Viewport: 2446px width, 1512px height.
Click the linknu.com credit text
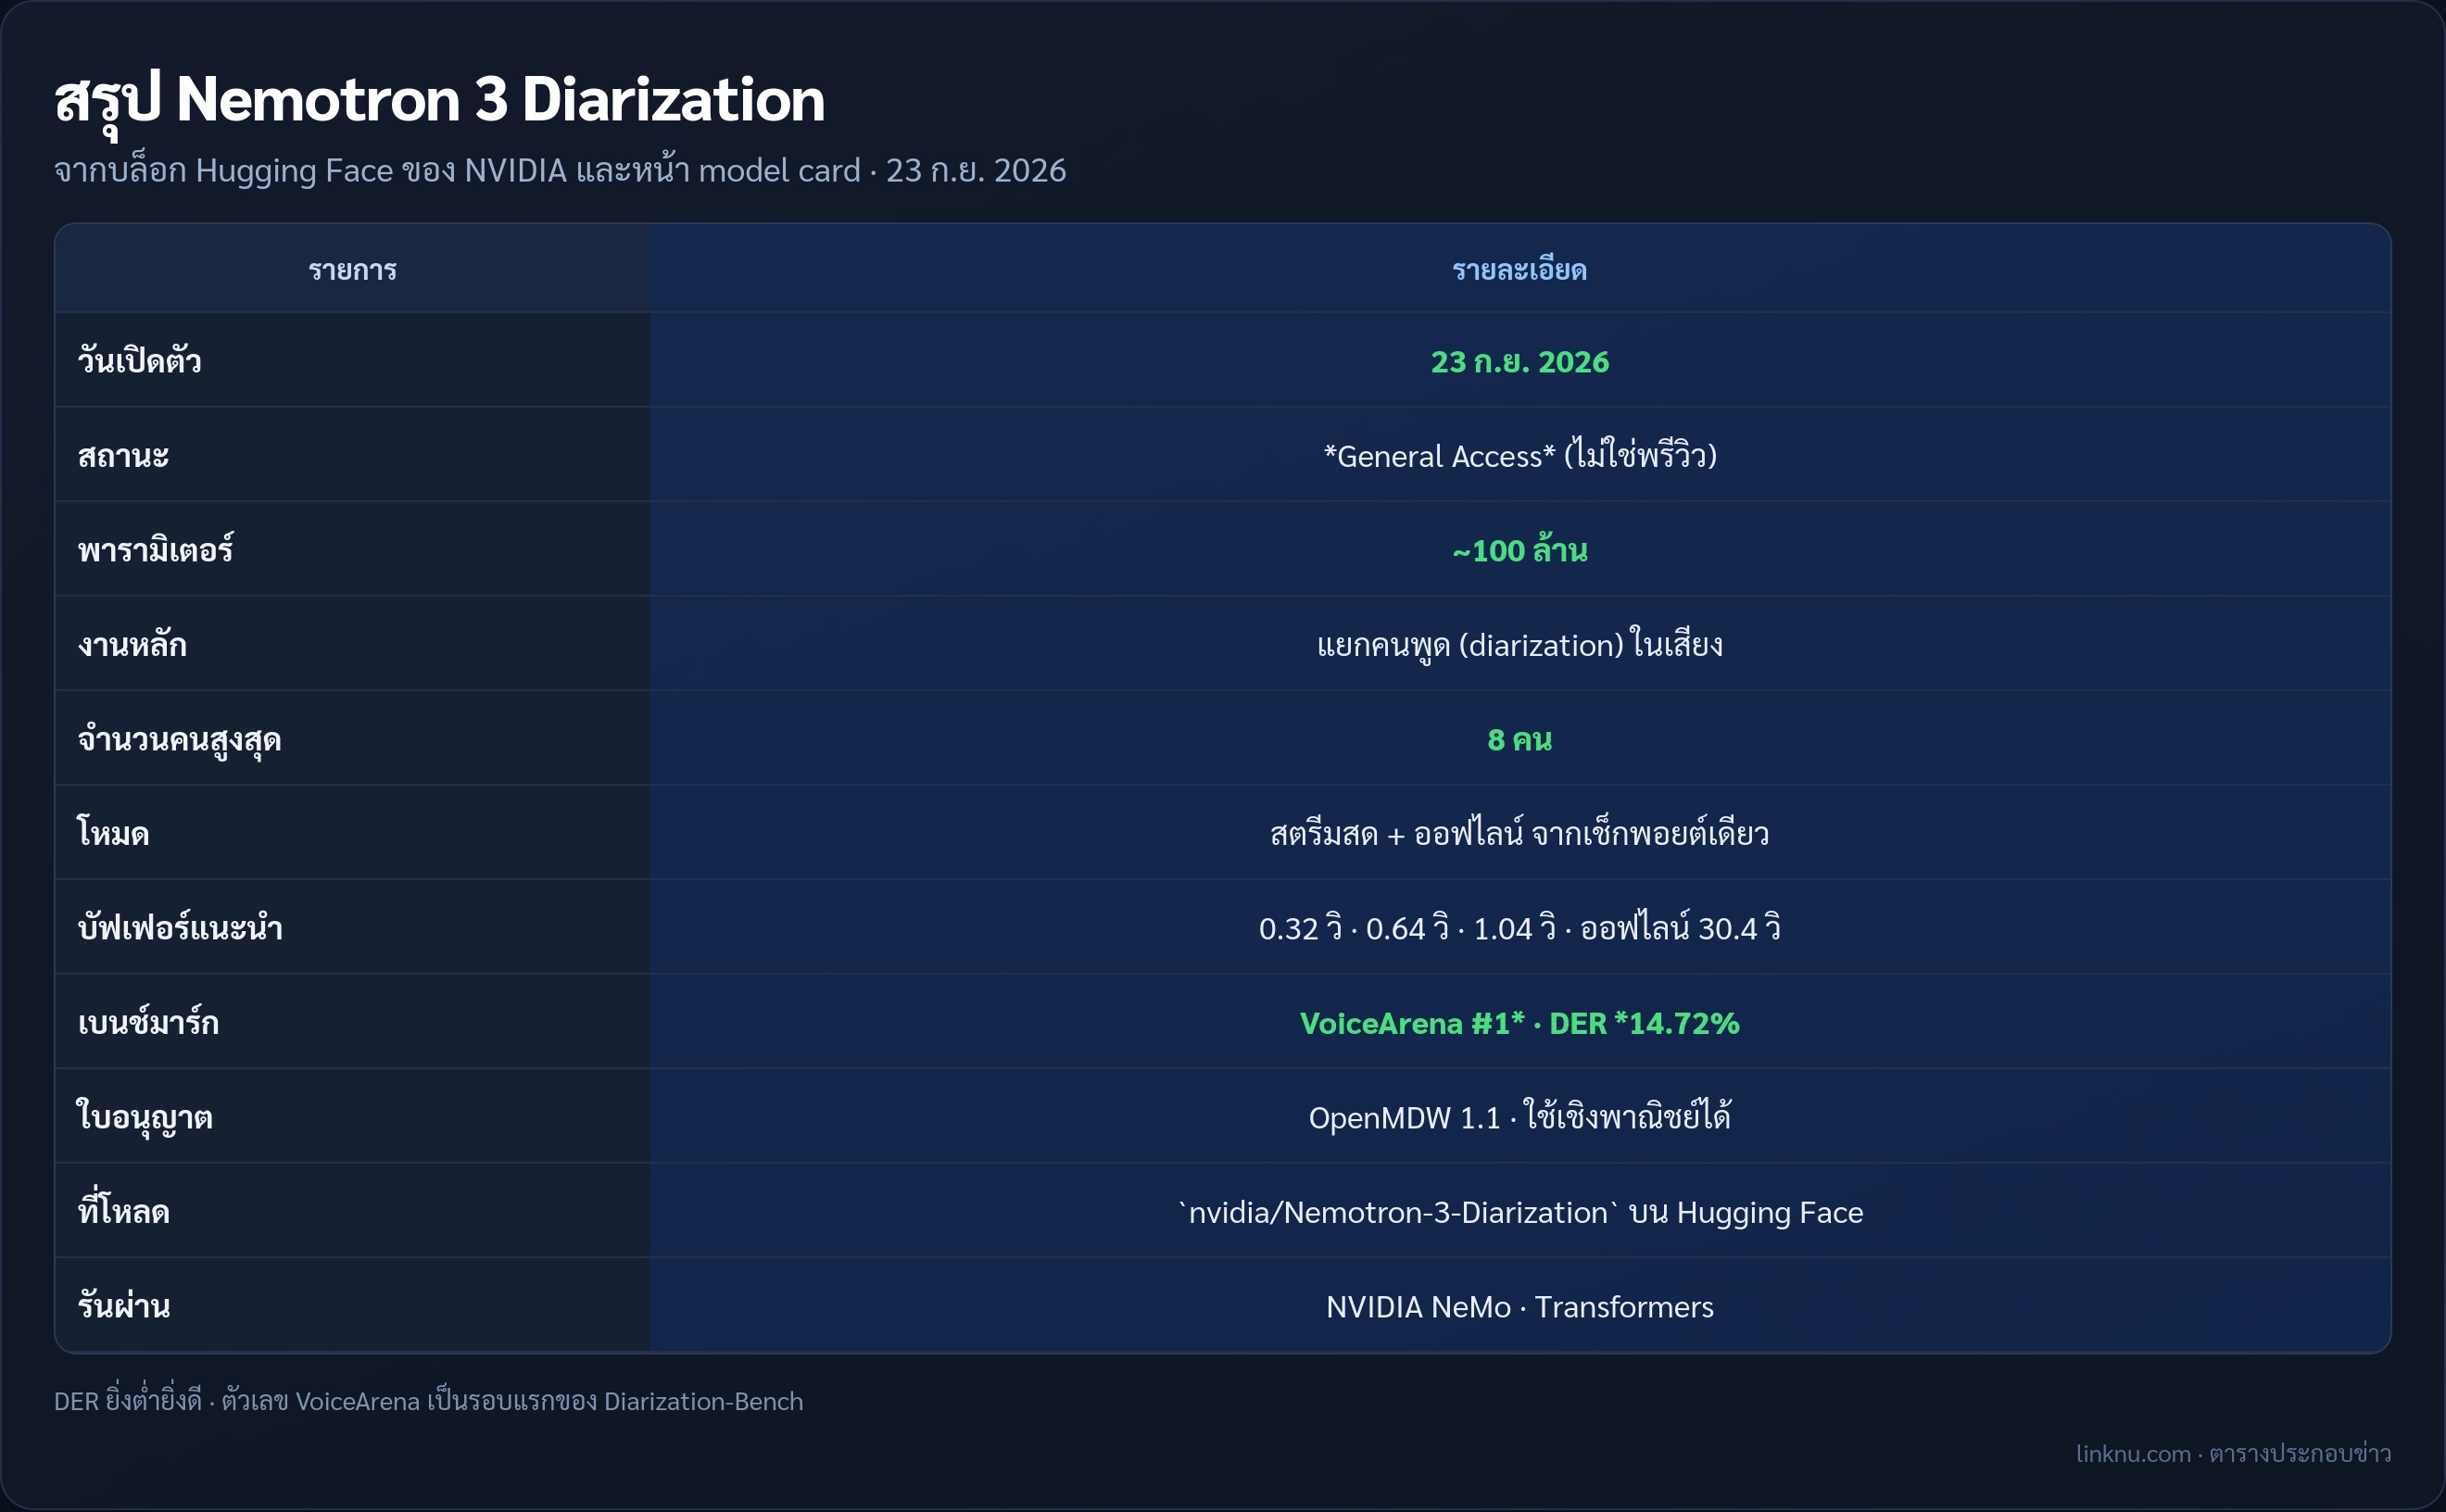(x=2233, y=1453)
